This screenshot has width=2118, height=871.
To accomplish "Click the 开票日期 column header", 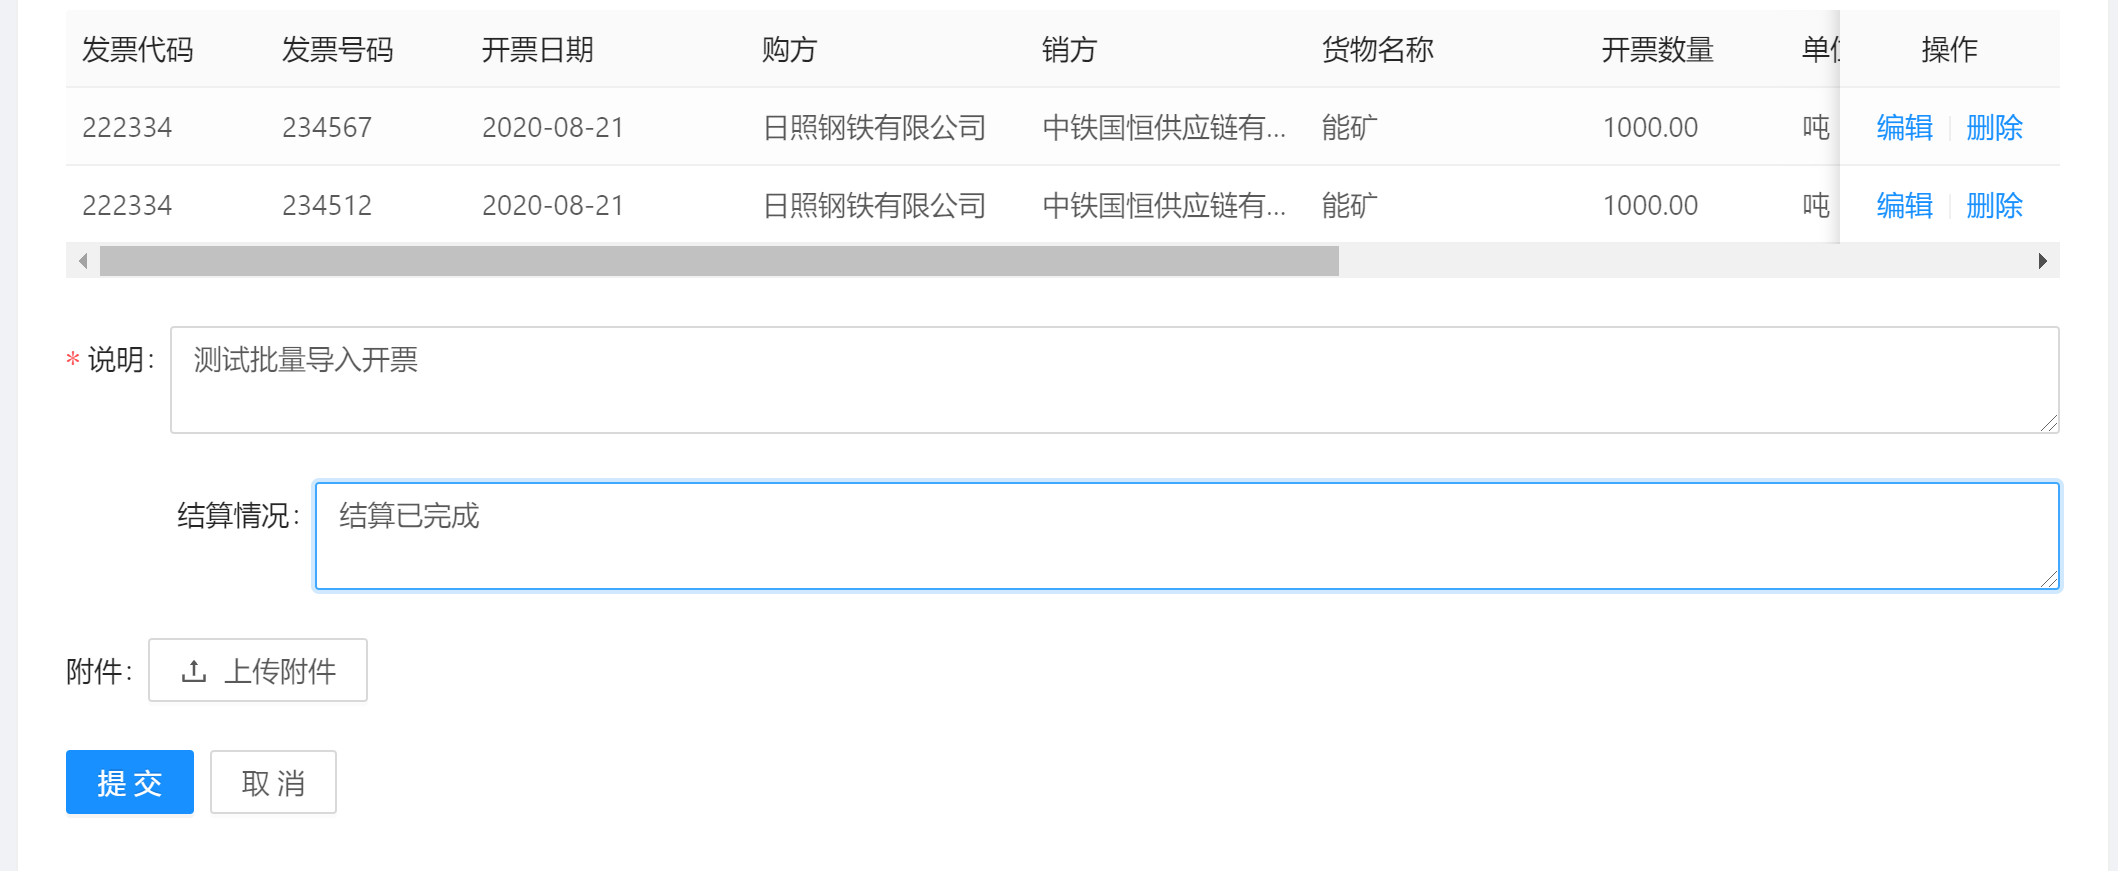I will [538, 49].
